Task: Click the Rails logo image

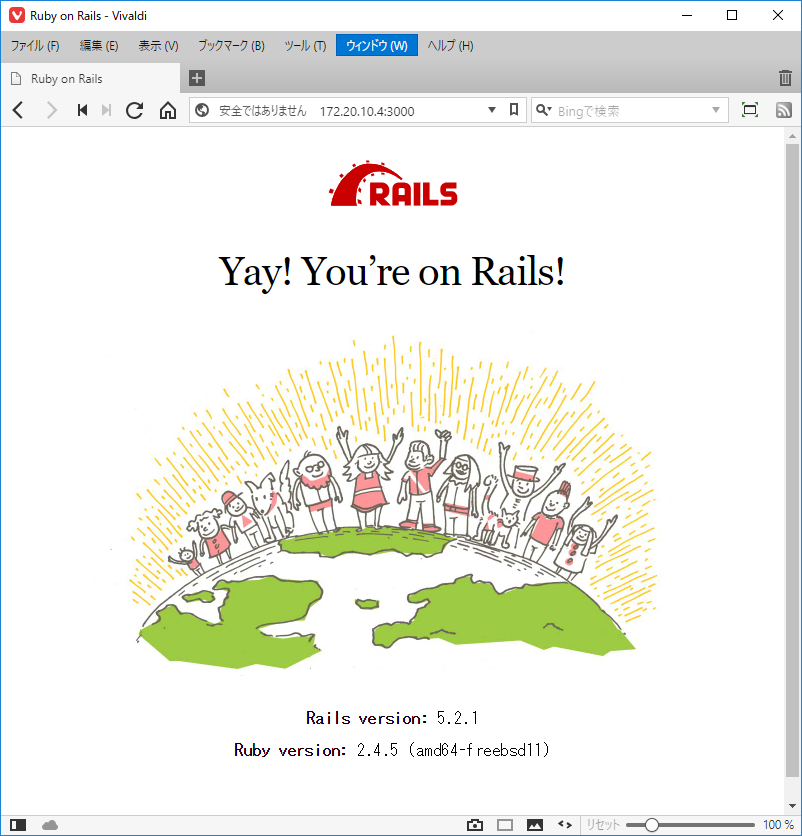Action: pos(394,183)
